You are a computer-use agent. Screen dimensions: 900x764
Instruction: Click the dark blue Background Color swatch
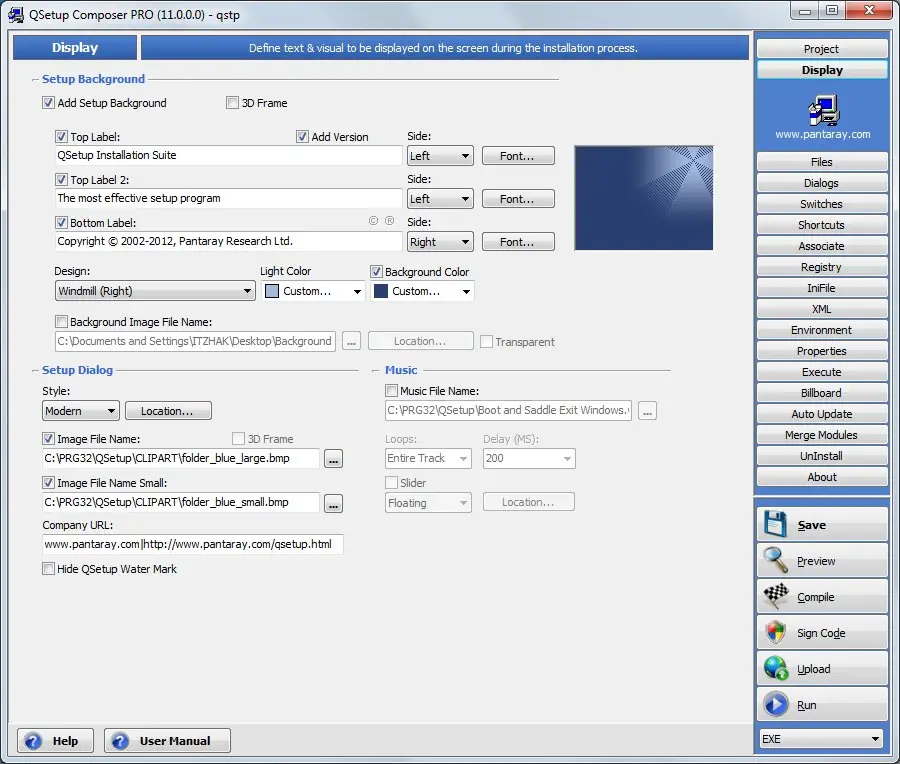[x=381, y=291]
